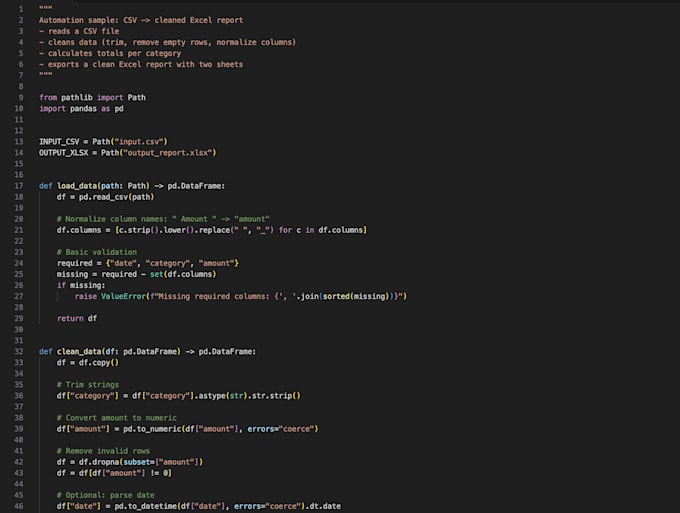Viewport: 680px width, 513px height.
Task: Click the '# Remove invalid rows' comment
Action: pyautogui.click(x=103, y=451)
